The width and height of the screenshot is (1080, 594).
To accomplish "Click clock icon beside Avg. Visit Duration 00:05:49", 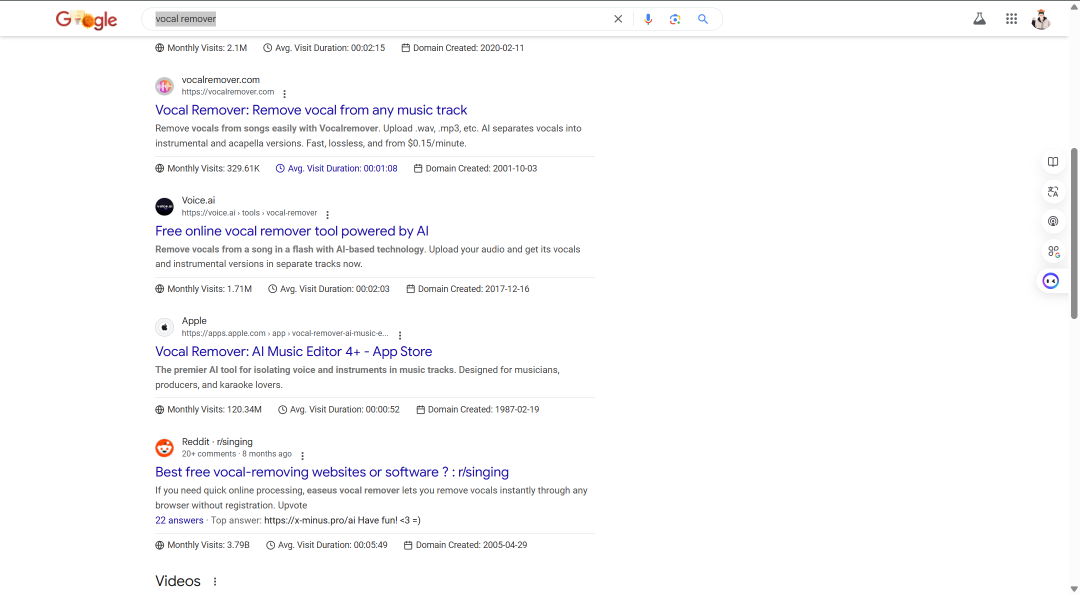I will [271, 545].
